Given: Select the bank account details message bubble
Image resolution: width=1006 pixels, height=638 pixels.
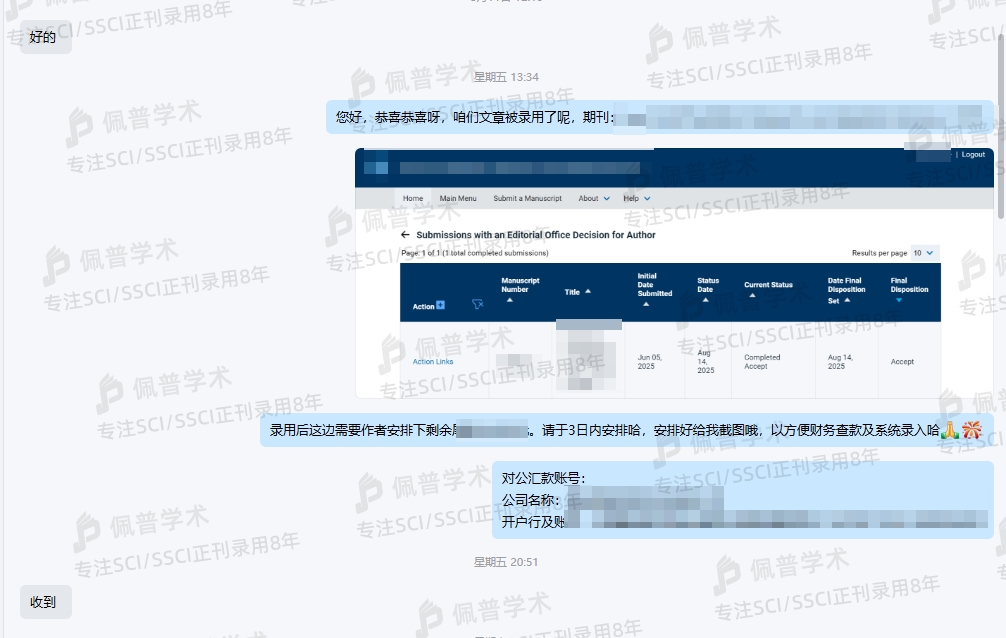Looking at the screenshot, I should pos(742,500).
